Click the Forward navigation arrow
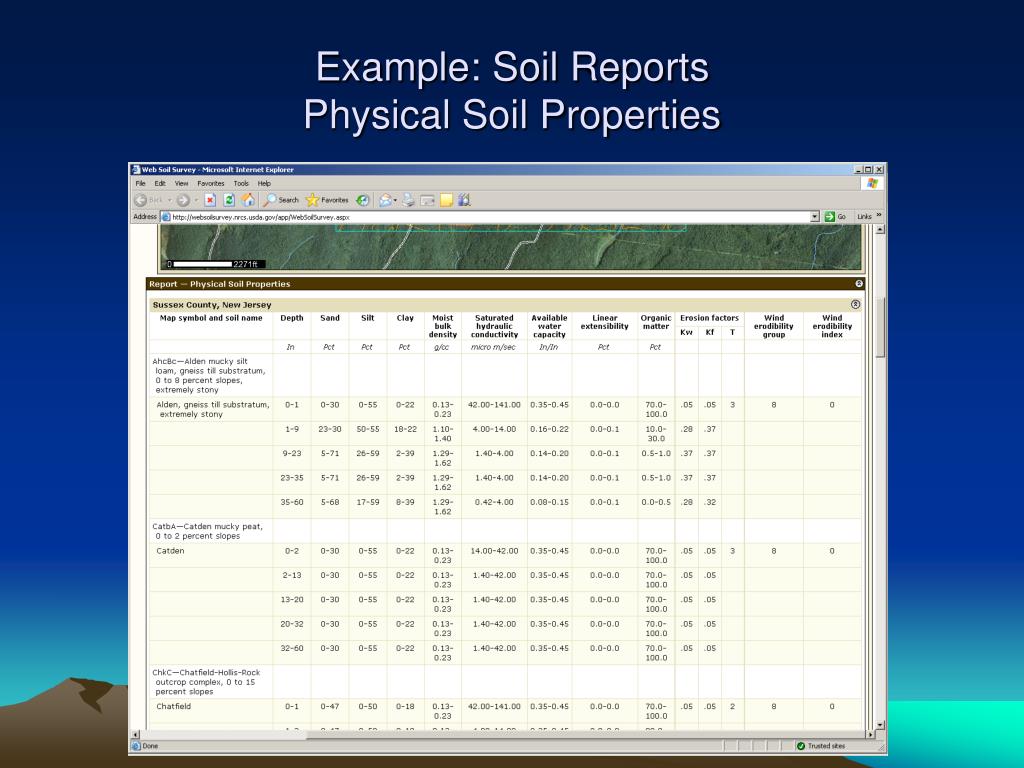Image resolution: width=1024 pixels, height=768 pixels. (183, 200)
